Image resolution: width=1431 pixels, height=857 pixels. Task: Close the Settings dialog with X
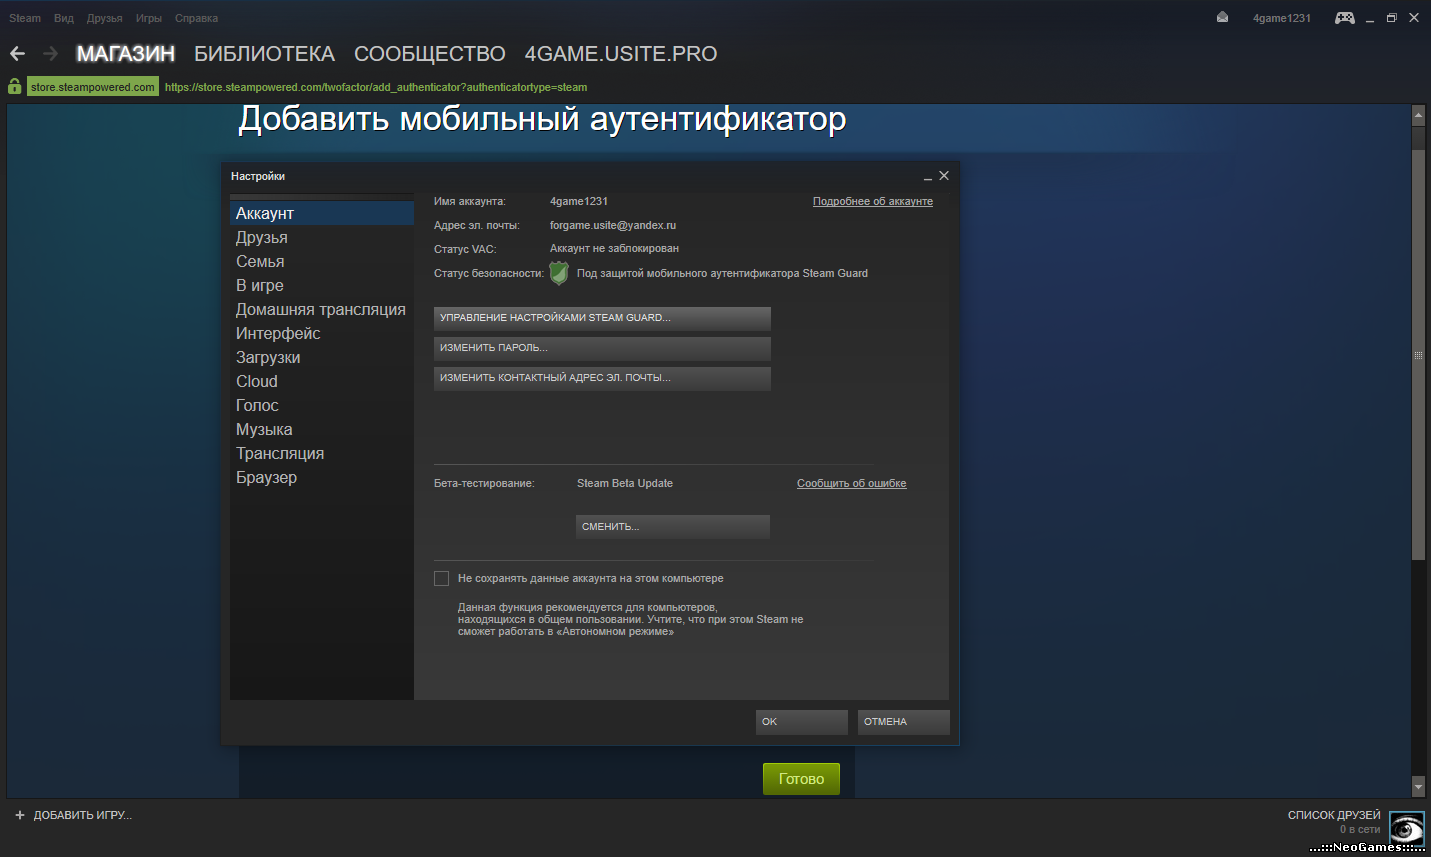[944, 176]
